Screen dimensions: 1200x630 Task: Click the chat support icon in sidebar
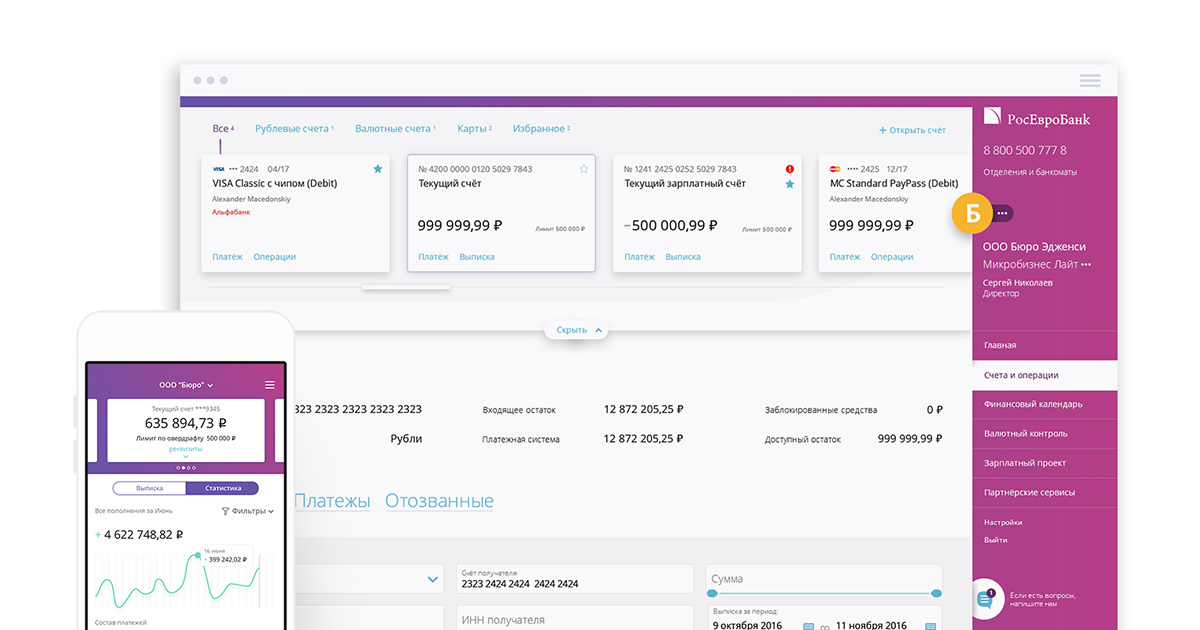988,598
